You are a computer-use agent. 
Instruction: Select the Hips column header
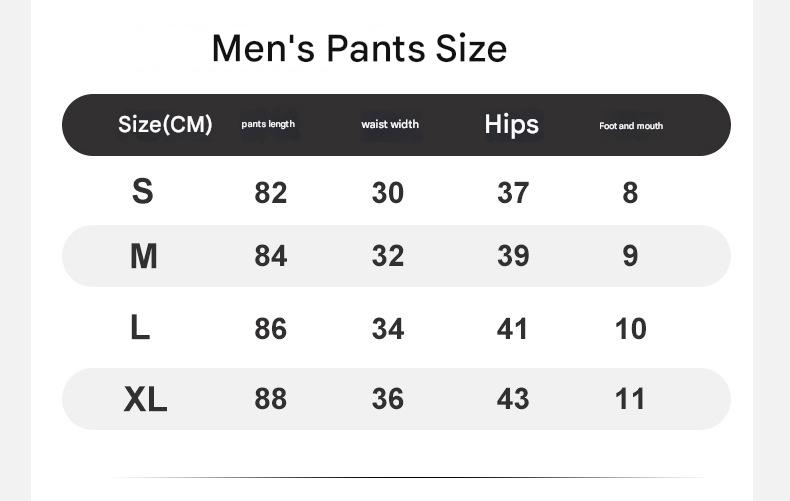511,124
